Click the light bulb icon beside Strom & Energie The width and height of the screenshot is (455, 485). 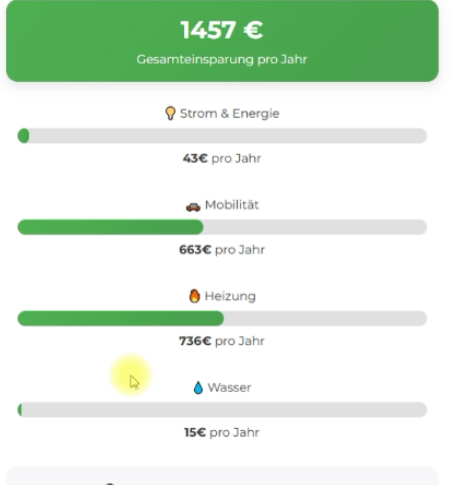[170, 113]
